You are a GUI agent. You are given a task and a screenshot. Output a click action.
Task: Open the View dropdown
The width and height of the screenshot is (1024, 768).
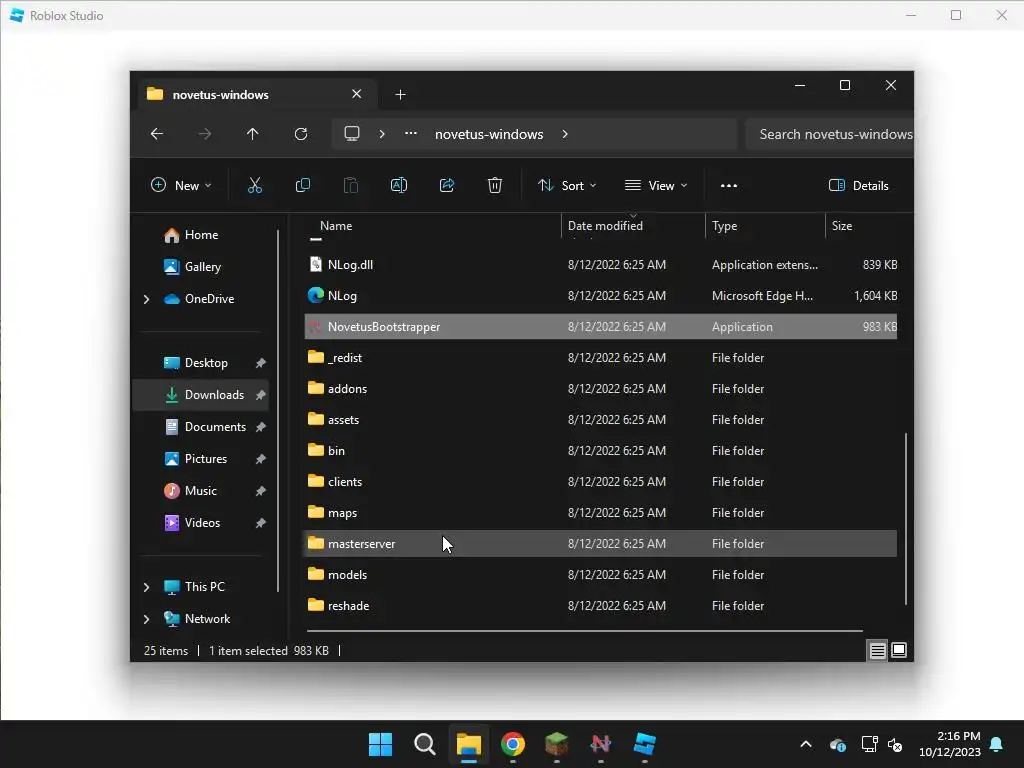point(656,185)
